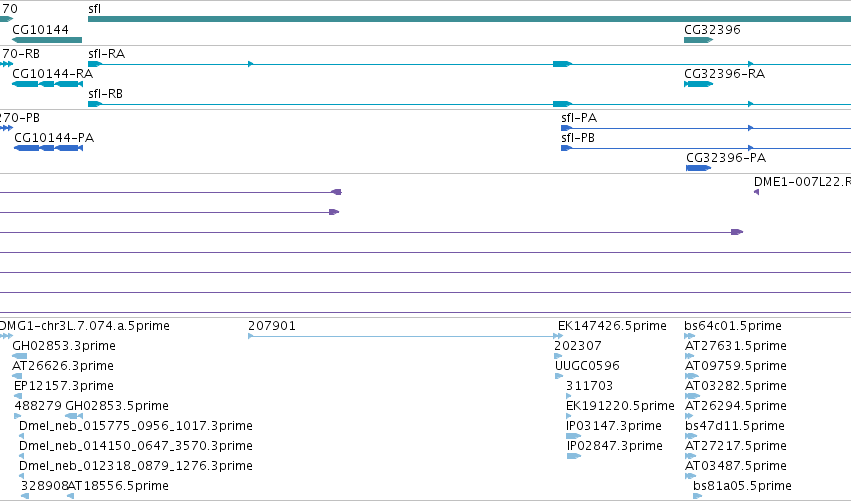Click the sfl-PB protein label
The height and width of the screenshot is (501, 851).
tap(578, 138)
